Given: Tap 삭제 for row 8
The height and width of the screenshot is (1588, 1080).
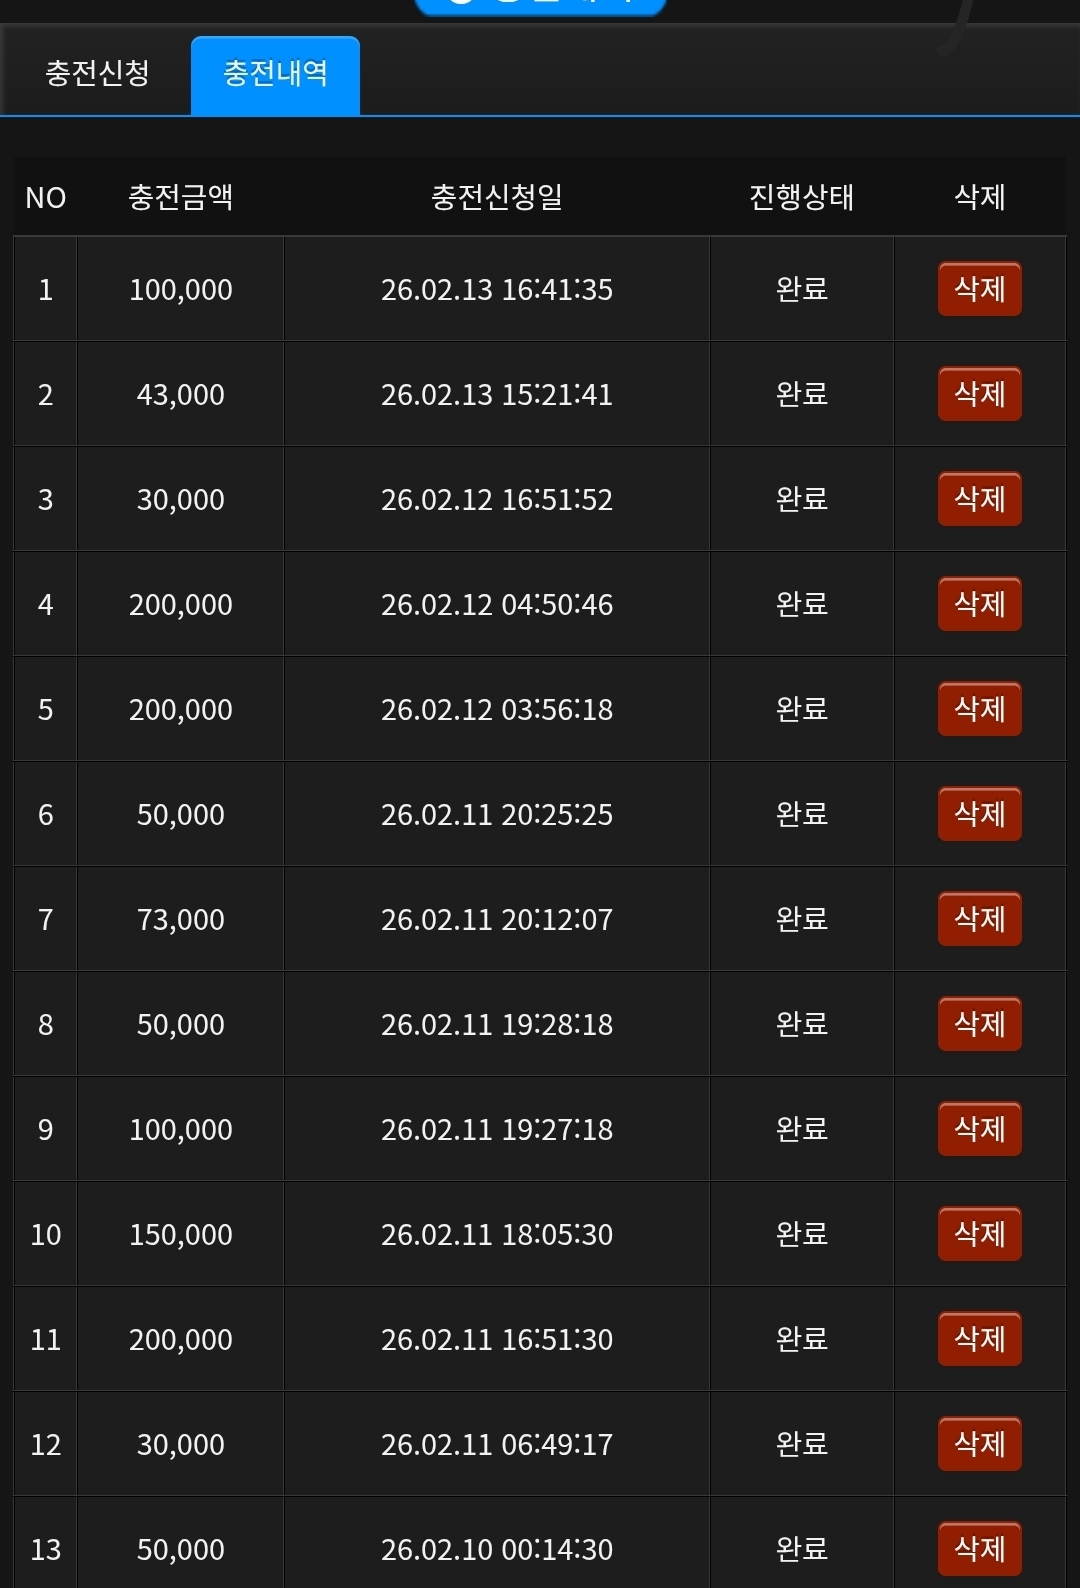Looking at the screenshot, I should [979, 1024].
